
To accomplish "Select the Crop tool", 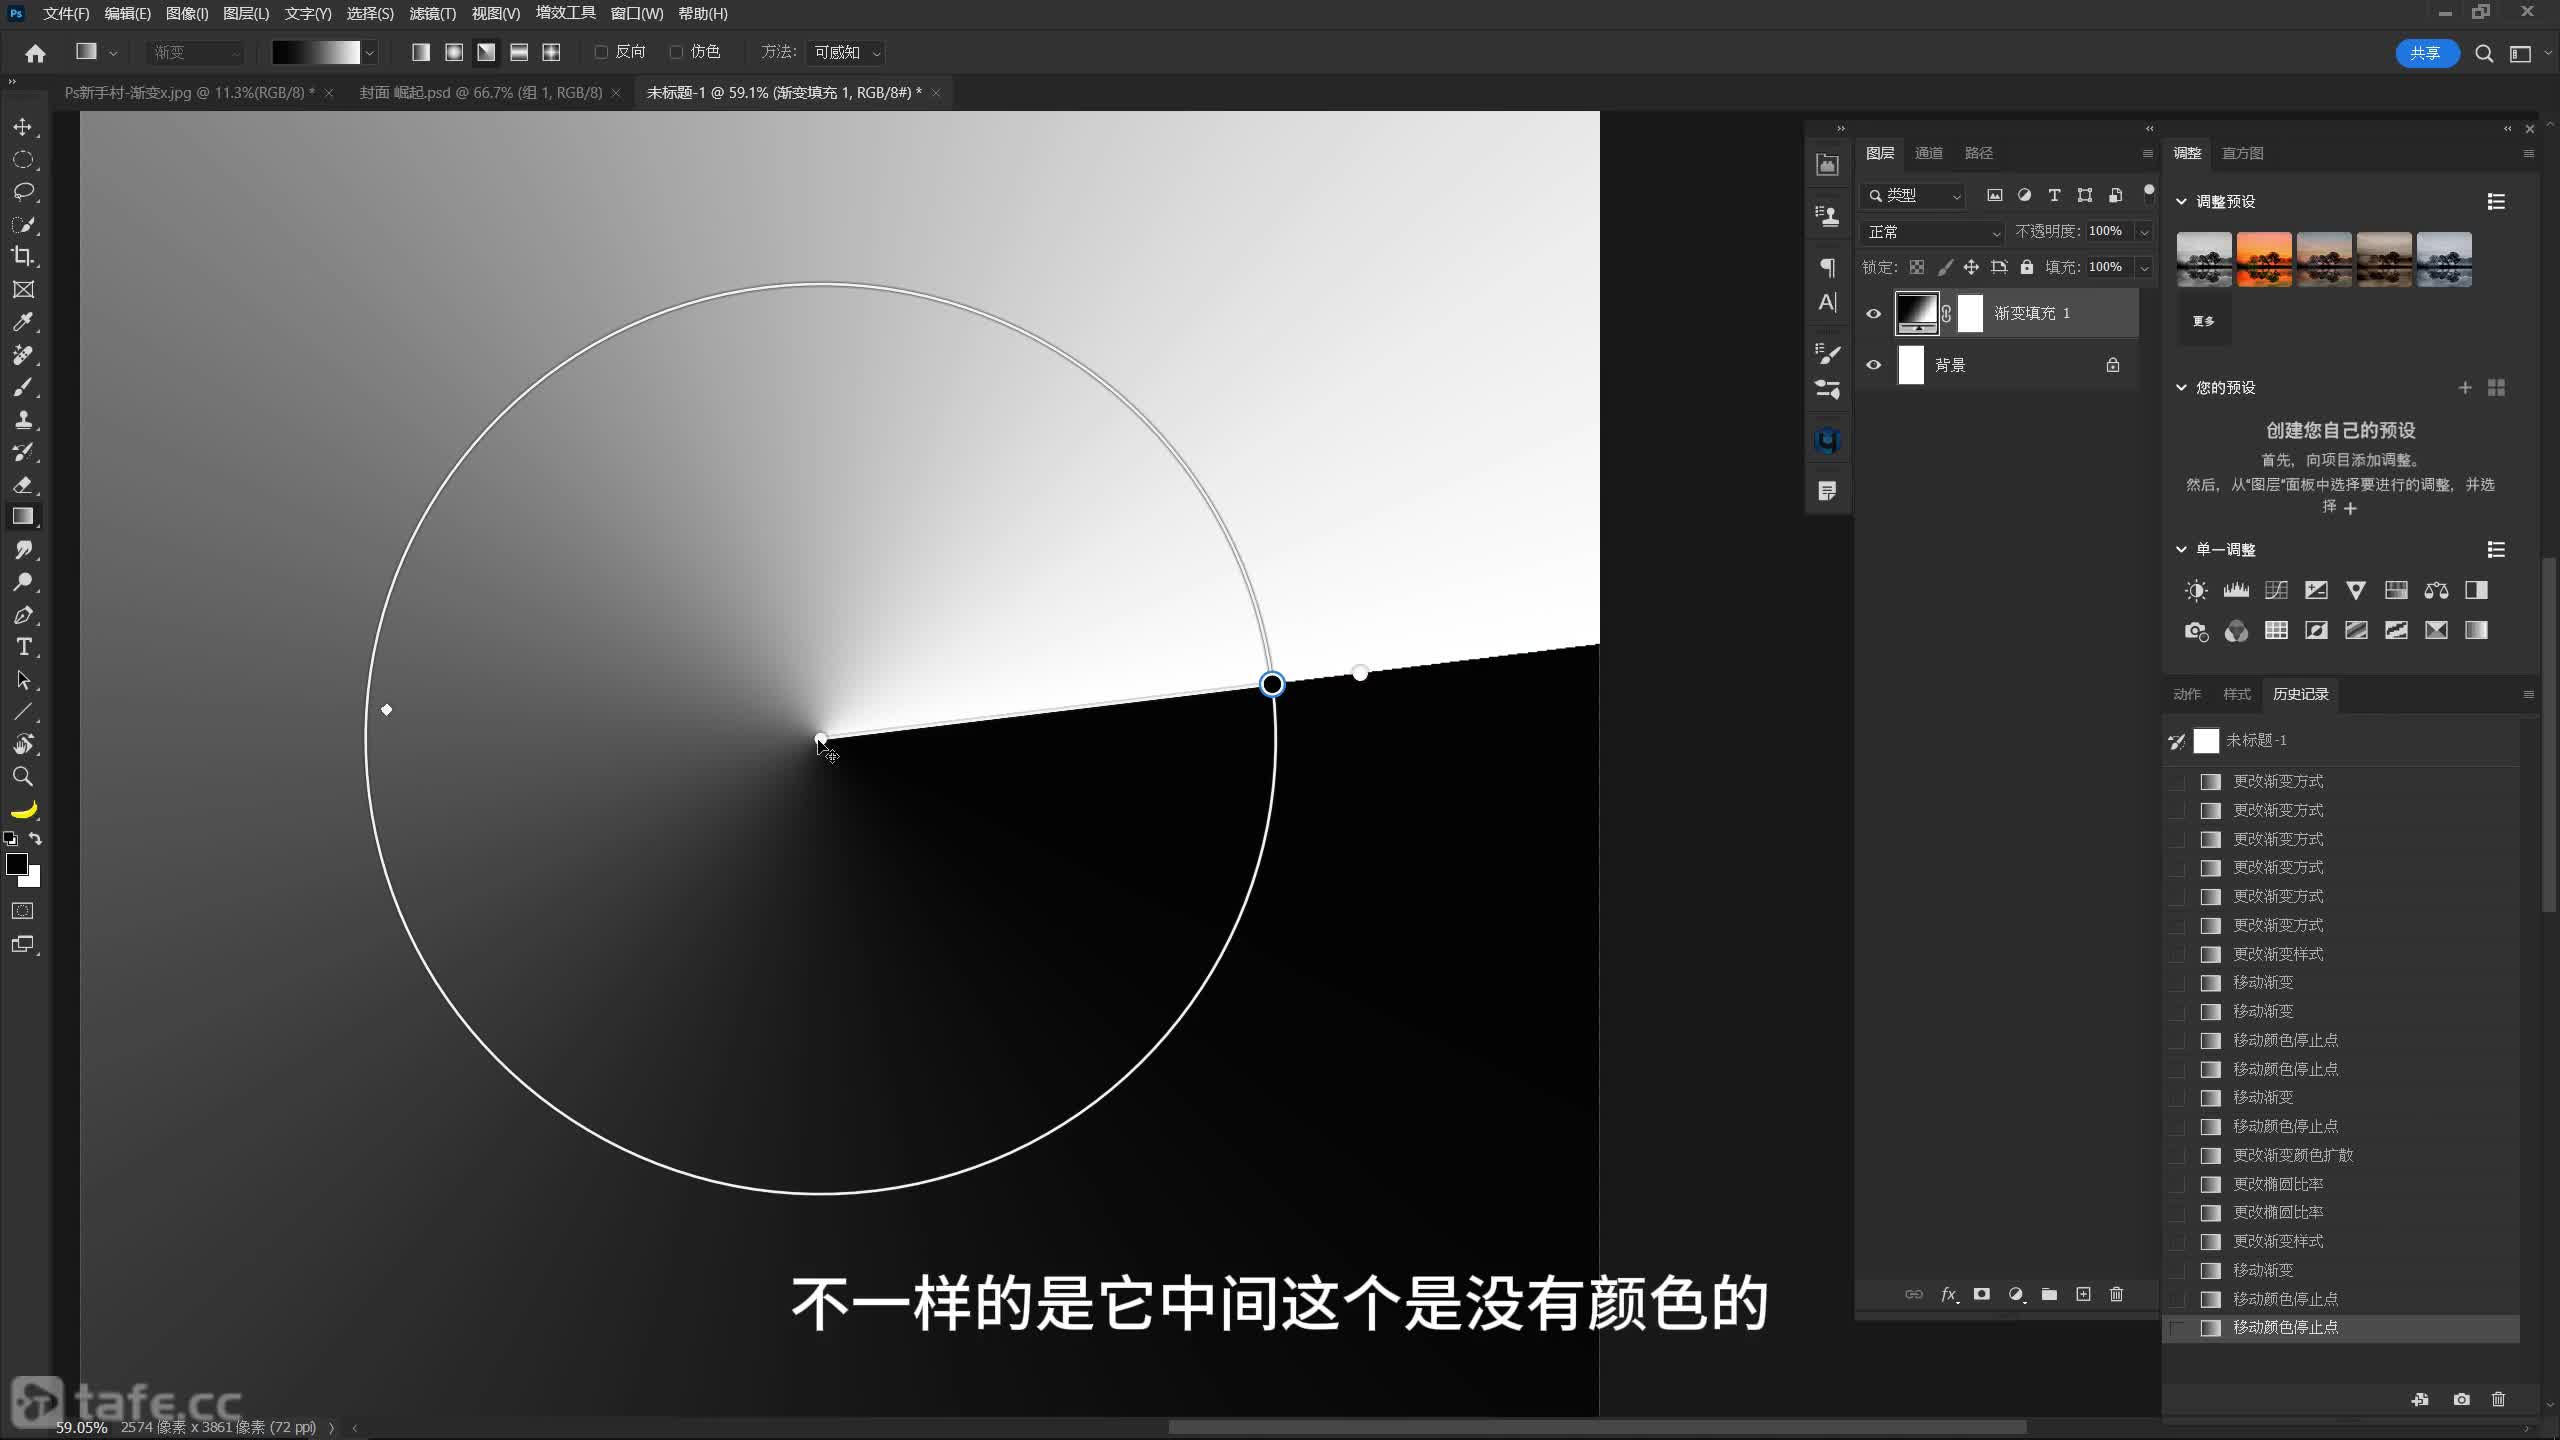I will (x=22, y=256).
